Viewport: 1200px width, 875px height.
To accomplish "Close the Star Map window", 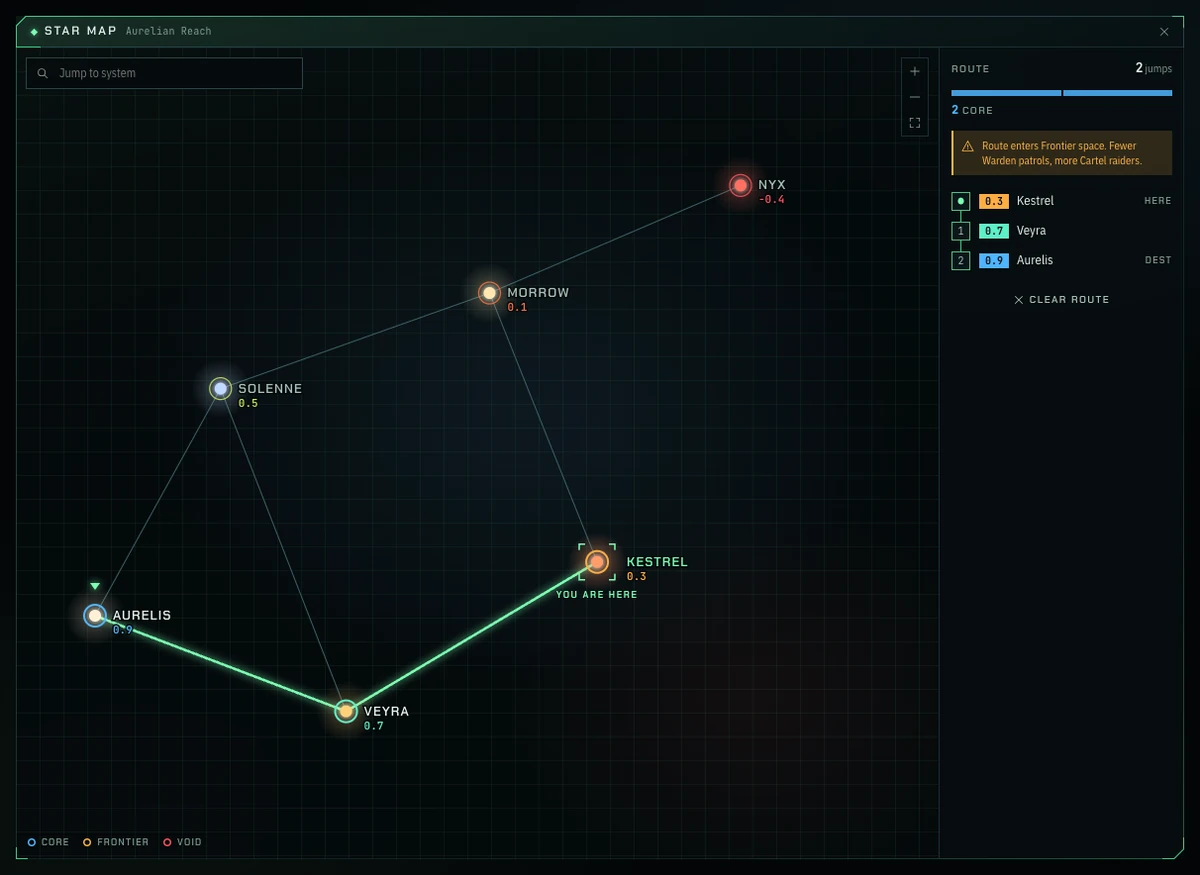I will pyautogui.click(x=1164, y=32).
